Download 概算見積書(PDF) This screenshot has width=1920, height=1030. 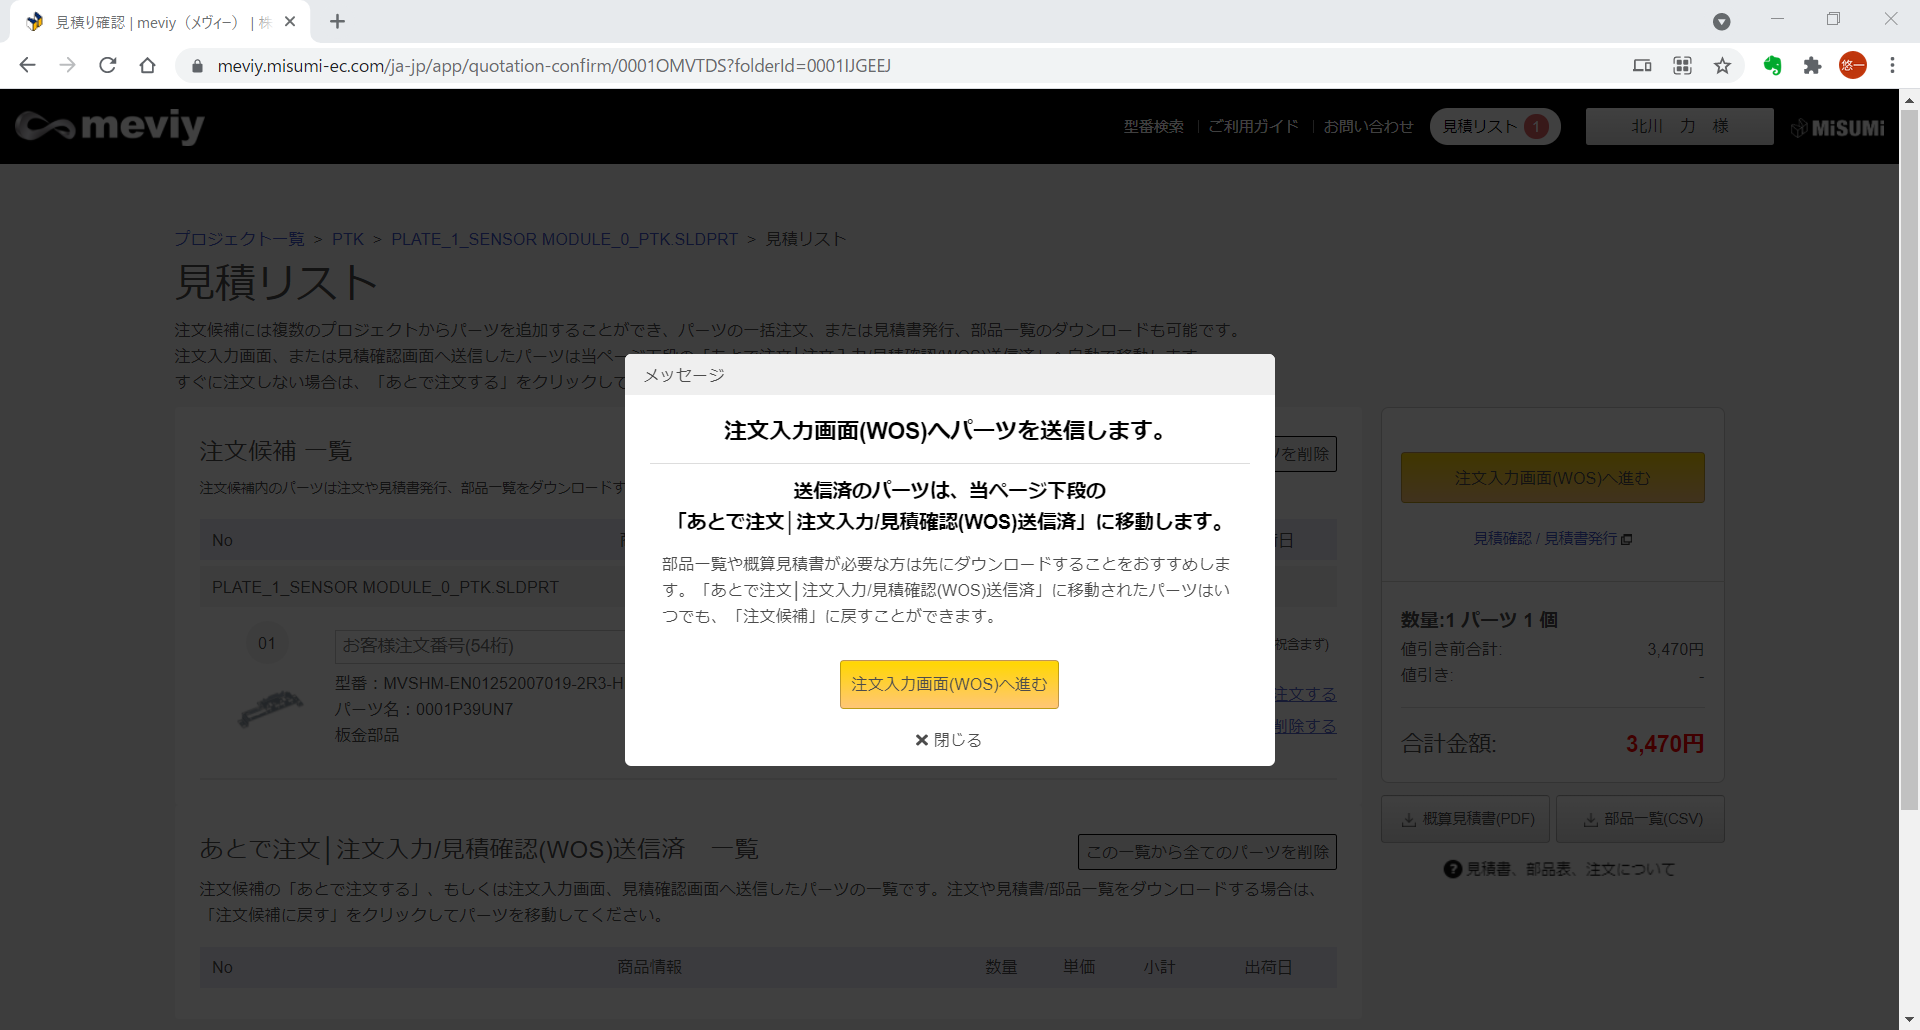point(1465,819)
